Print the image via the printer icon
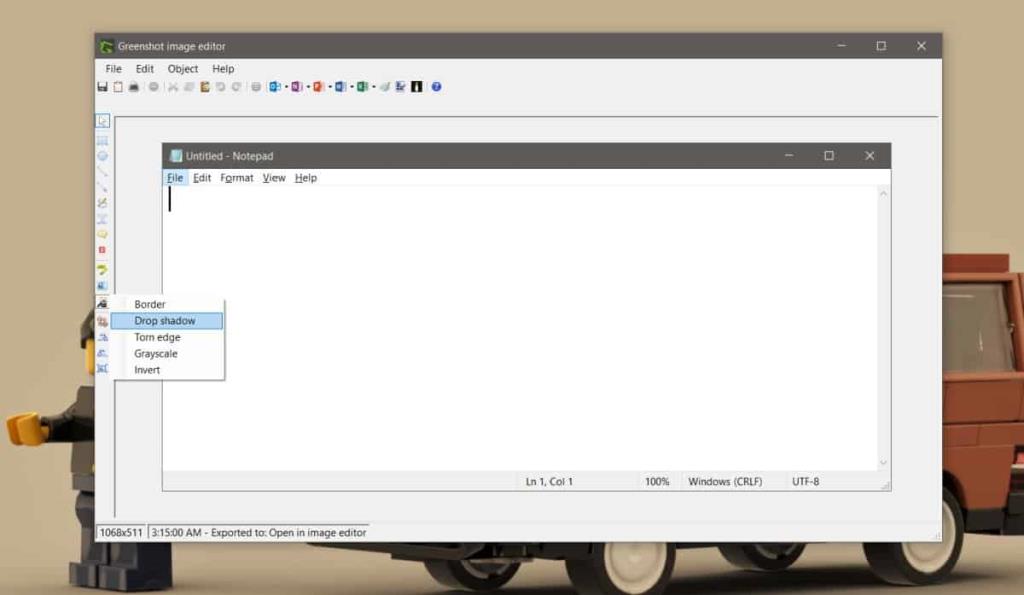The image size is (1024, 595). (x=134, y=86)
